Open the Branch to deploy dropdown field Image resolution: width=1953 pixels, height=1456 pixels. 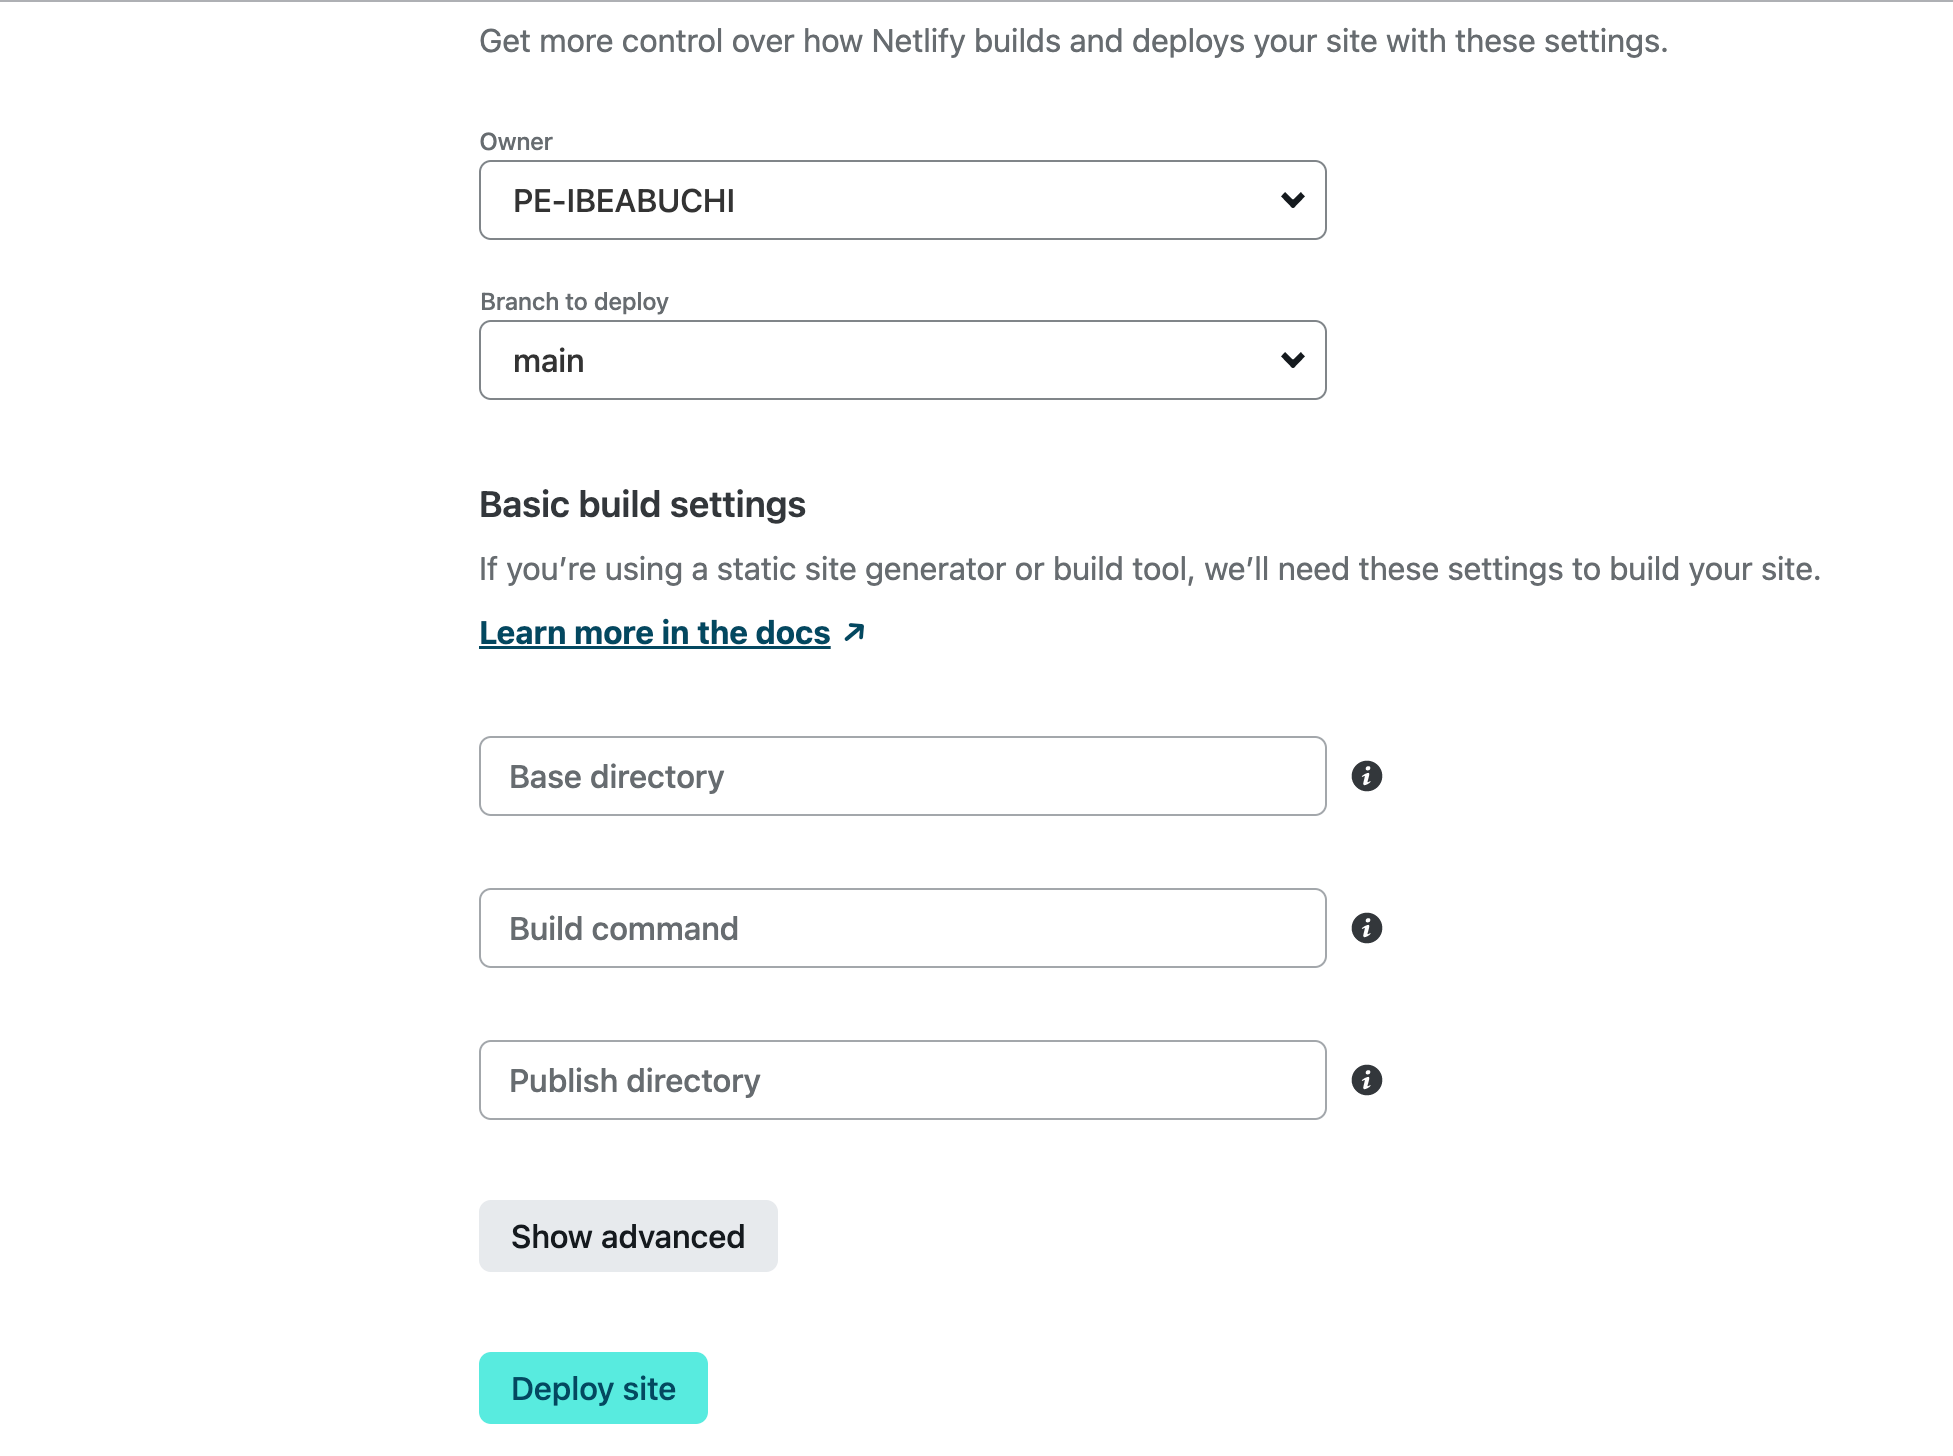tap(901, 360)
